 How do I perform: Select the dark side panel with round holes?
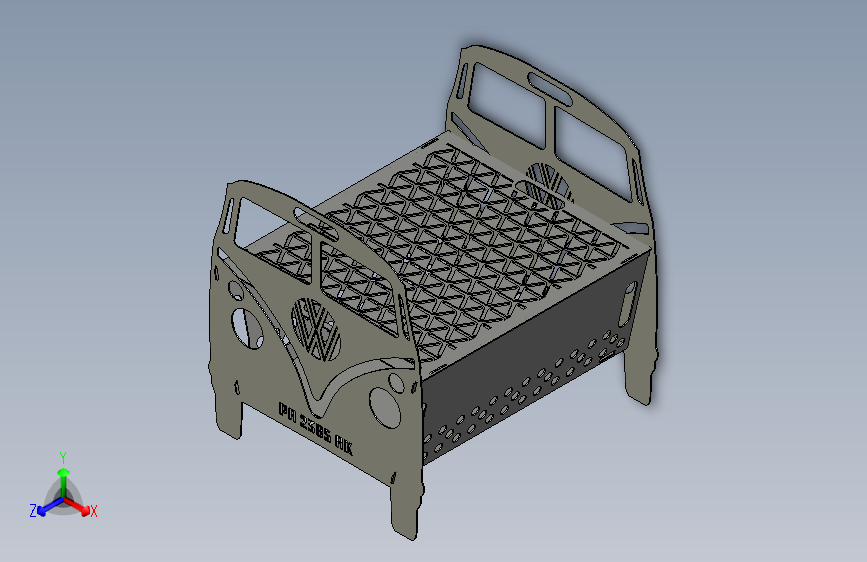click(x=531, y=360)
